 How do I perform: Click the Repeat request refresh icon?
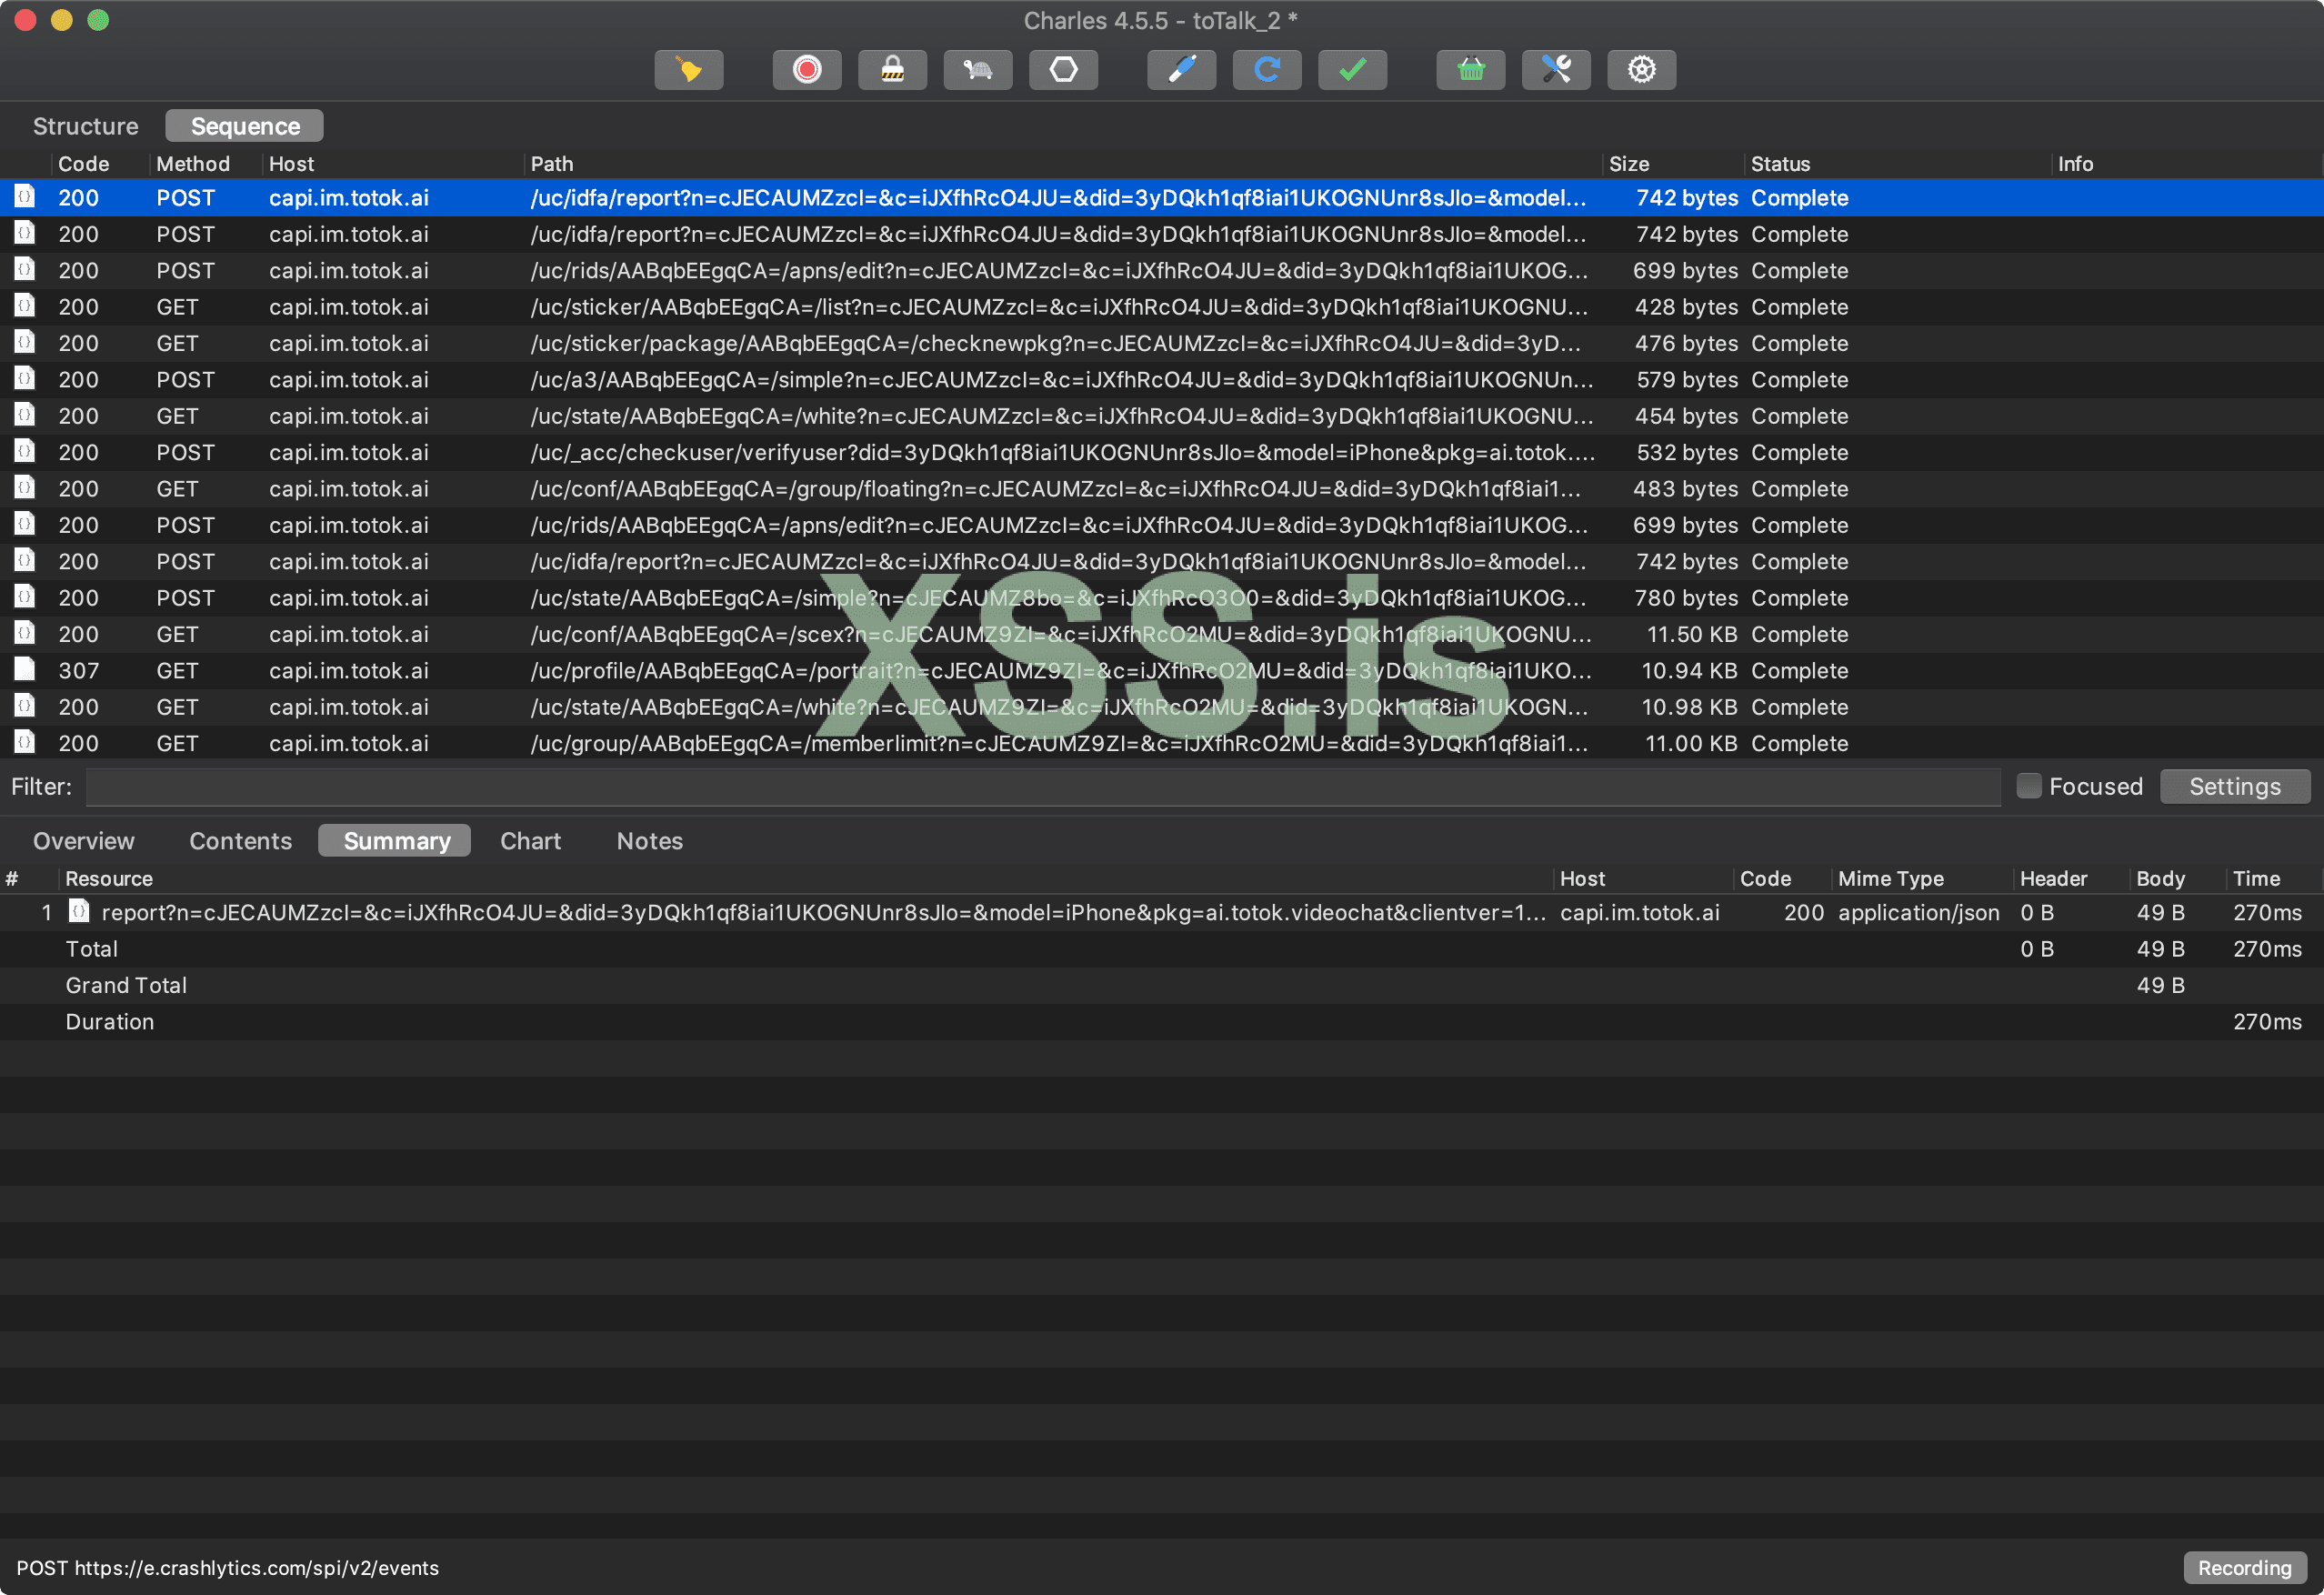[x=1266, y=69]
